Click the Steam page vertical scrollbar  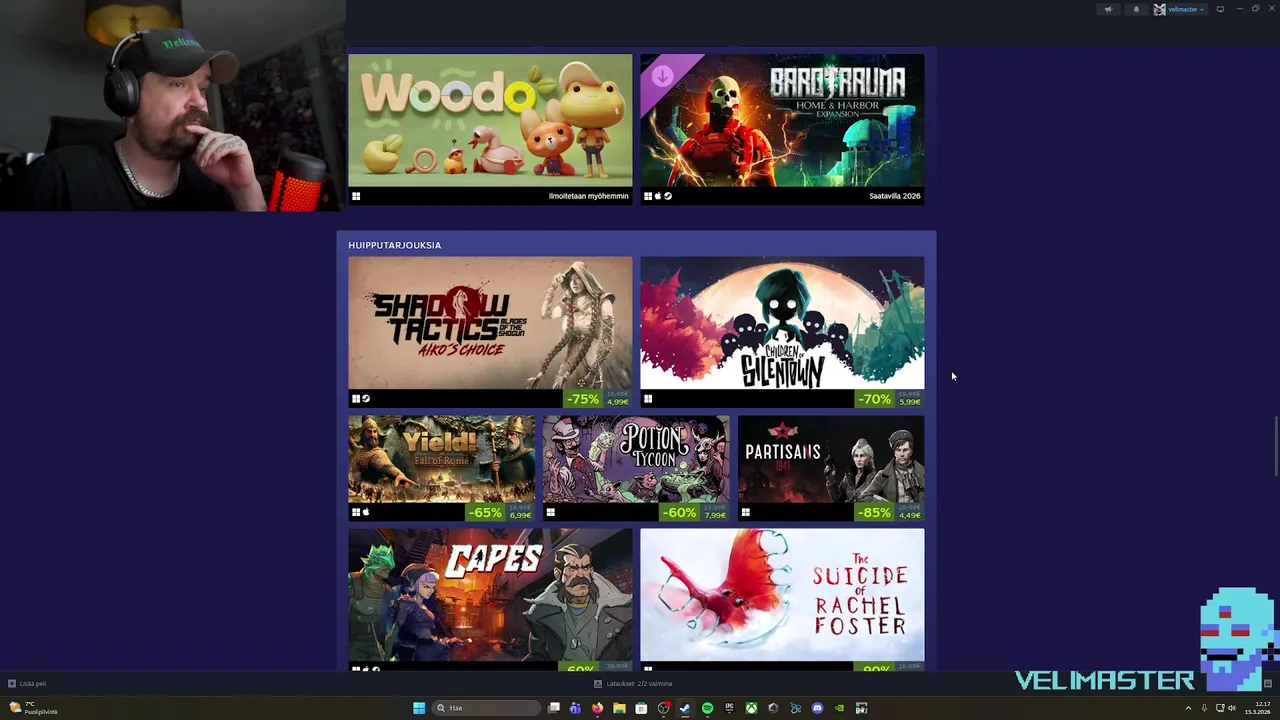pyautogui.click(x=1275, y=446)
